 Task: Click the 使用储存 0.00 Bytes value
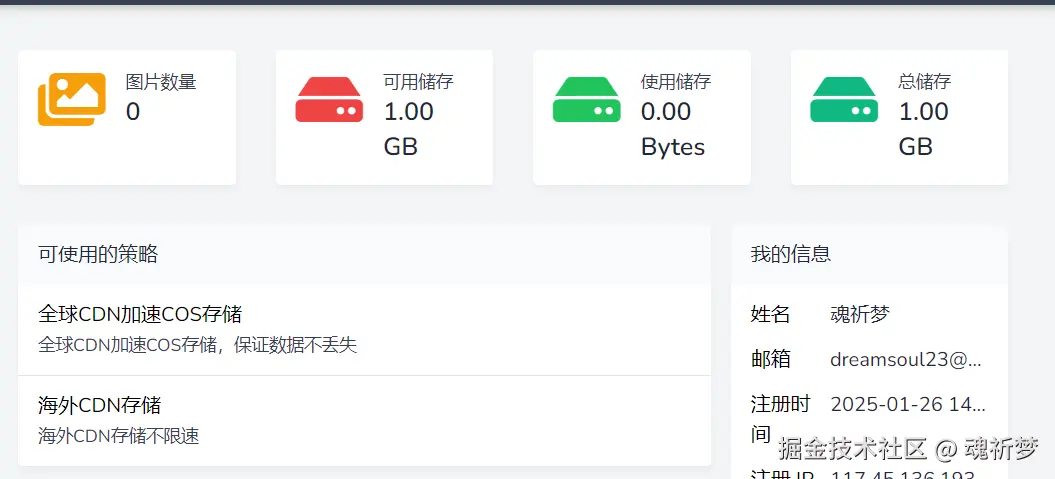(x=672, y=129)
